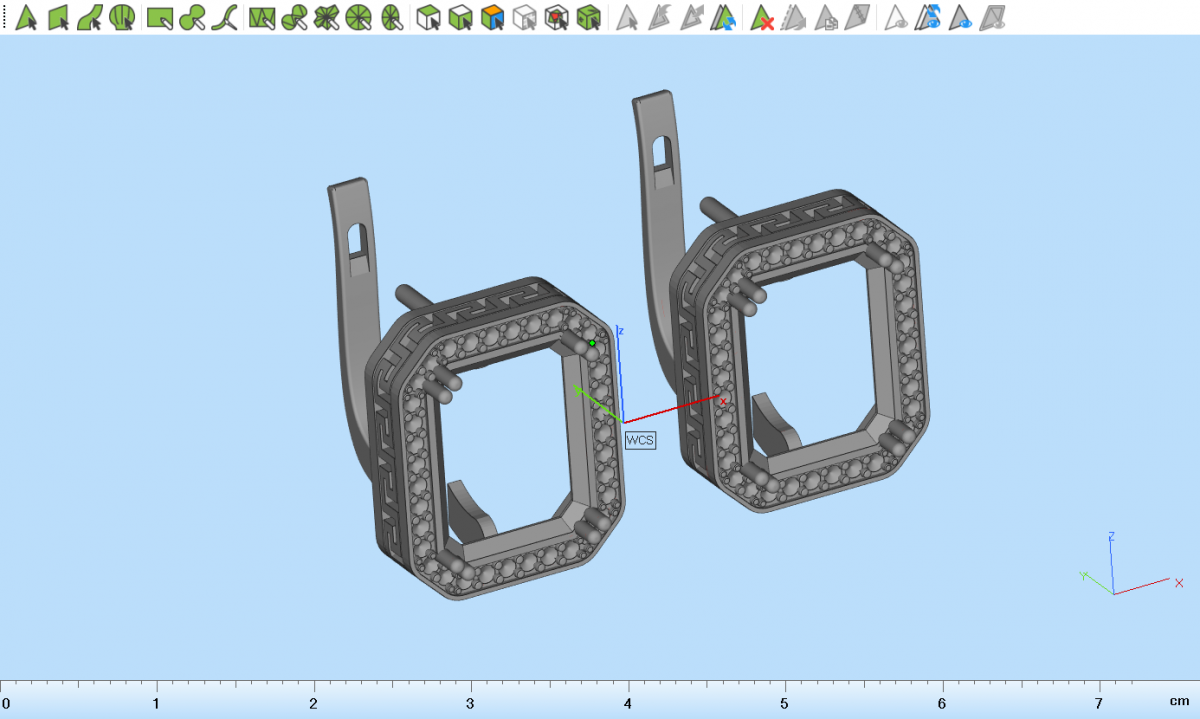Activate the rectangle selection tool
1200x719 pixels.
(159, 17)
